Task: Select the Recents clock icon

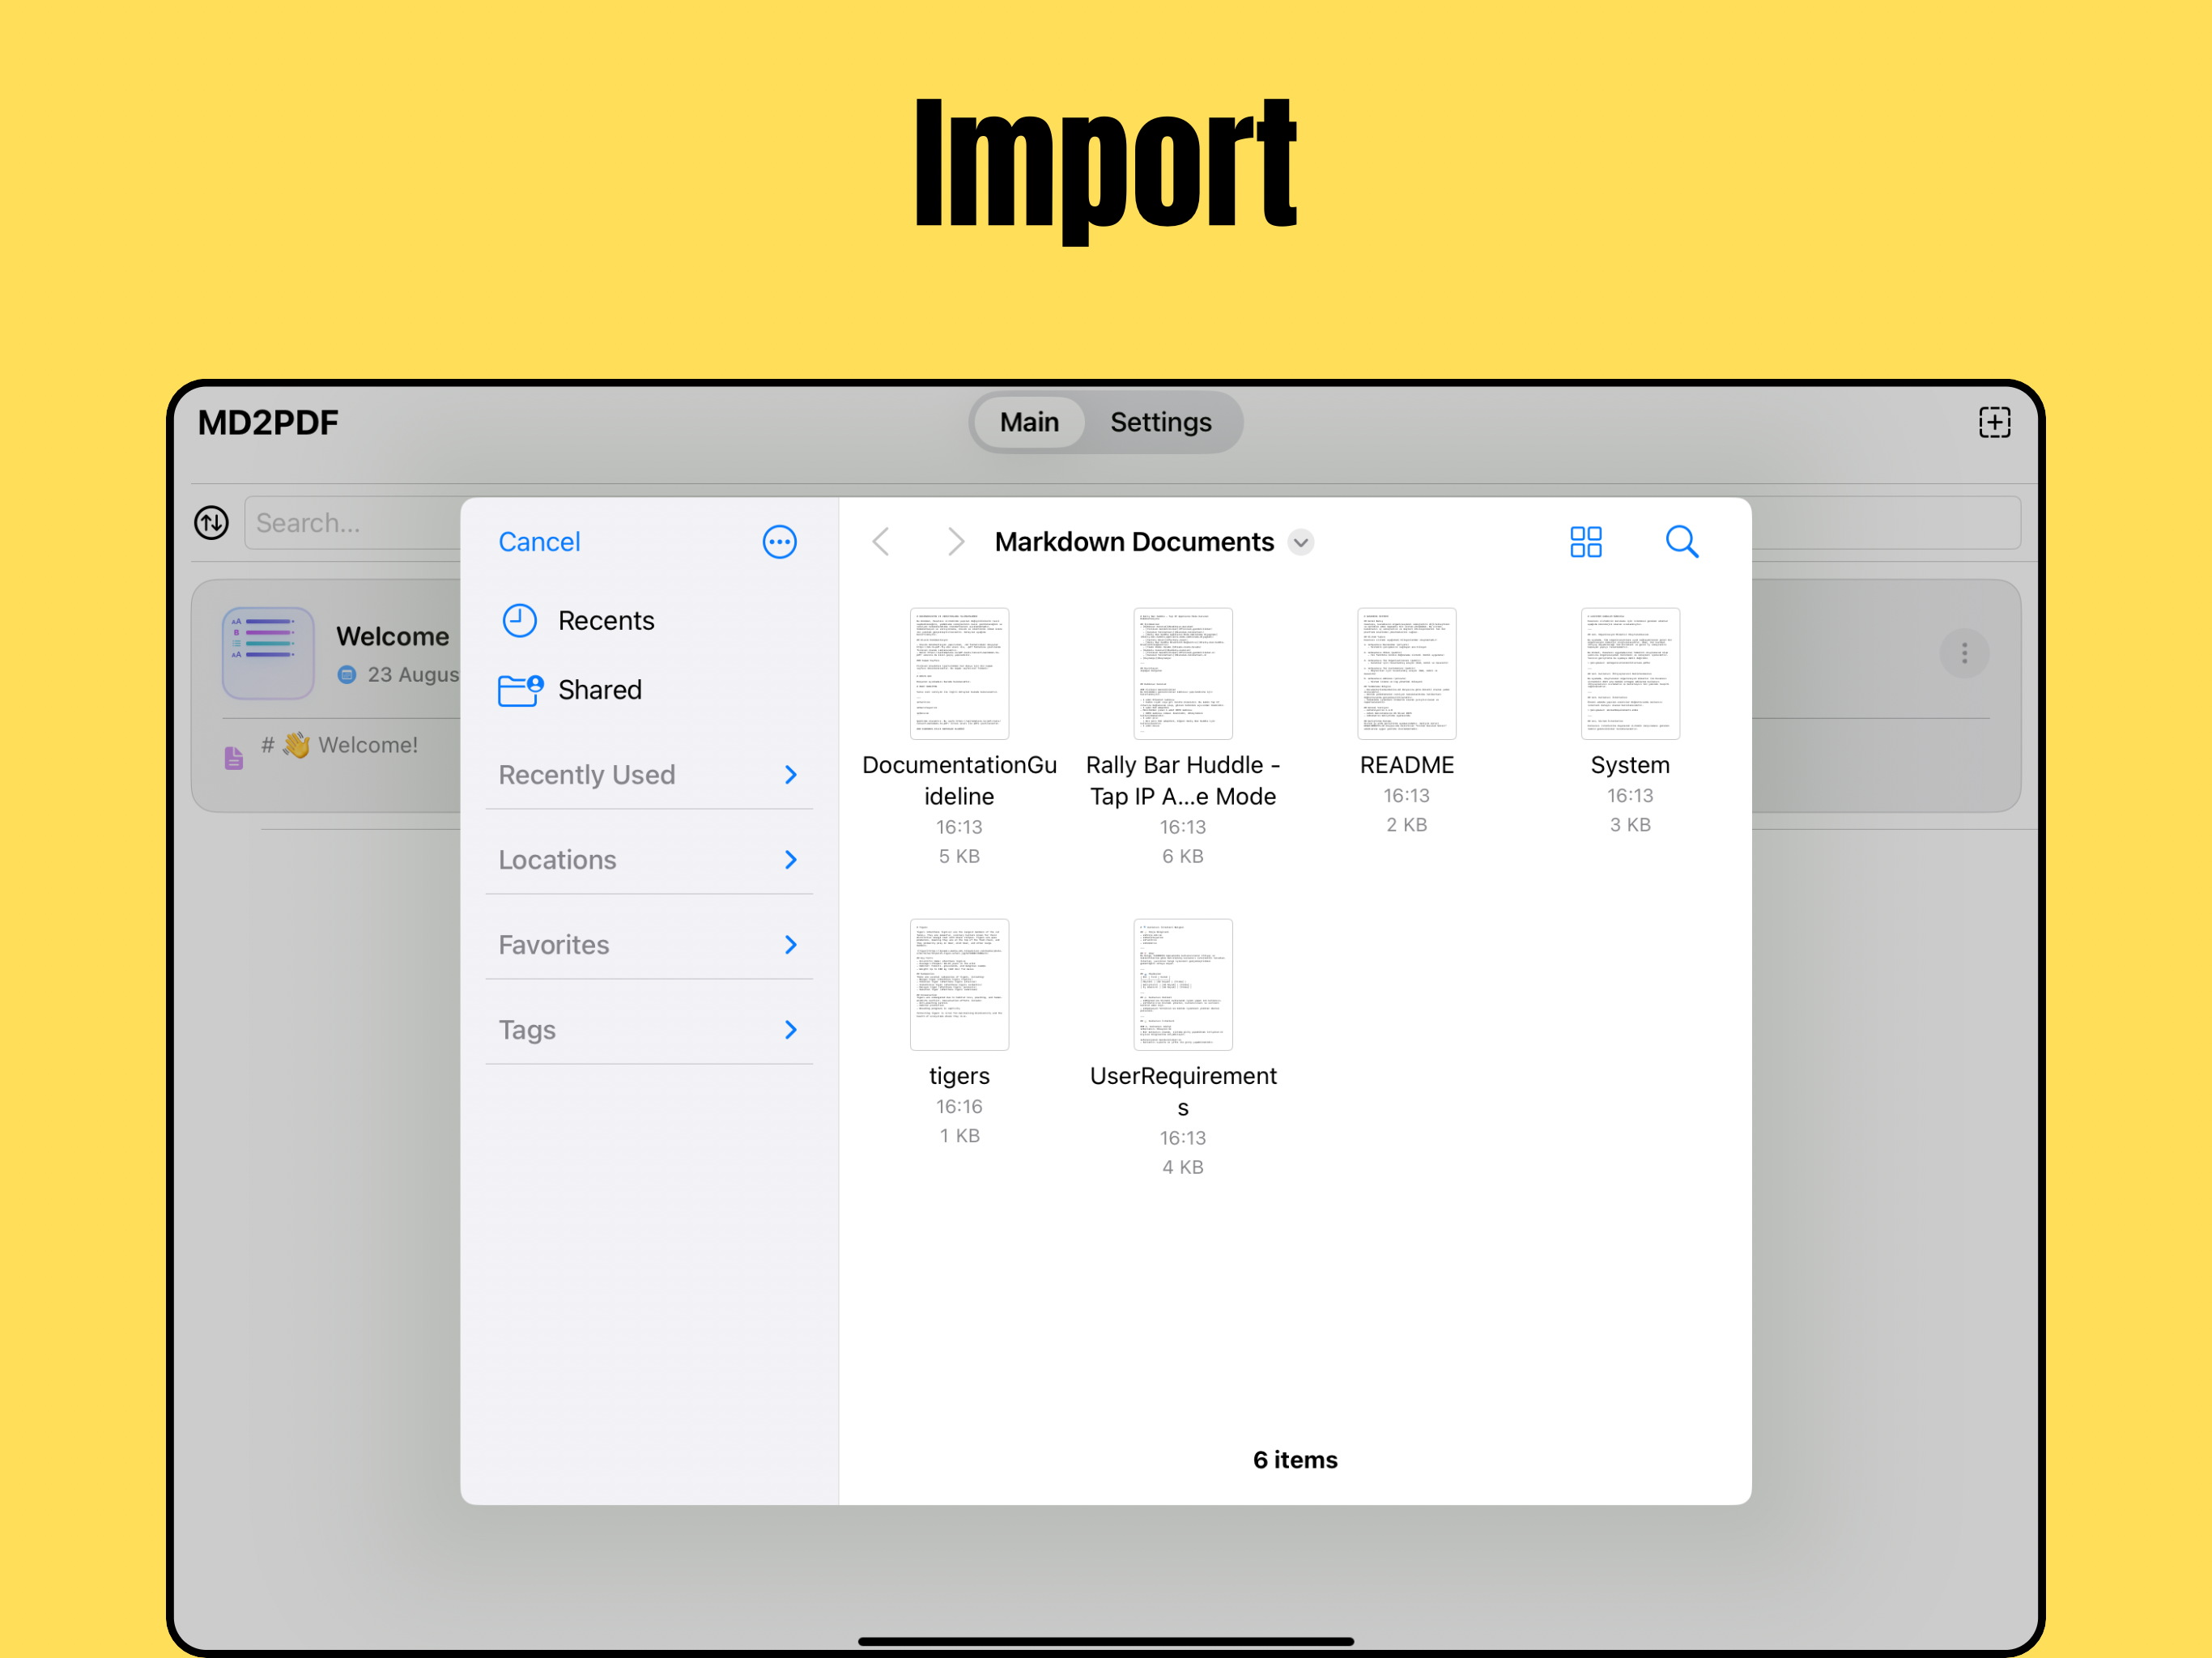Action: pos(519,620)
